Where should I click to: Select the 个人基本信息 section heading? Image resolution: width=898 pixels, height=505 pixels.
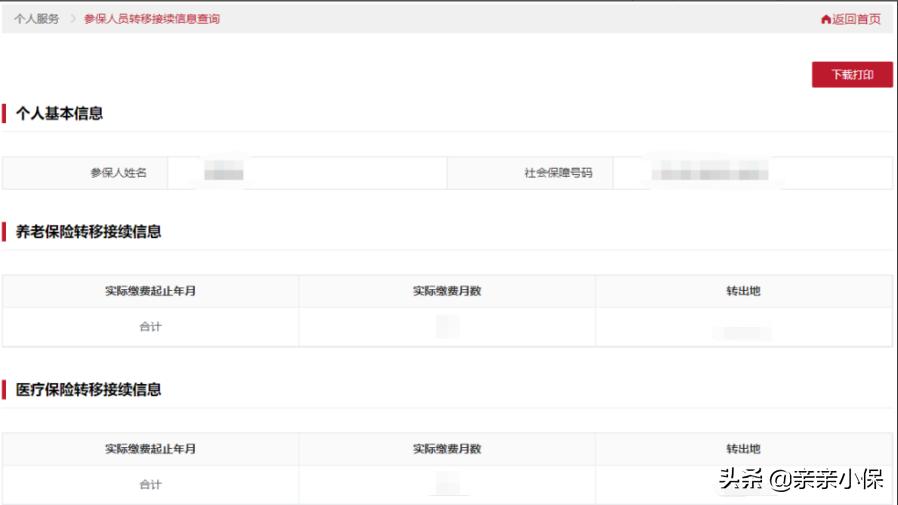pos(60,113)
